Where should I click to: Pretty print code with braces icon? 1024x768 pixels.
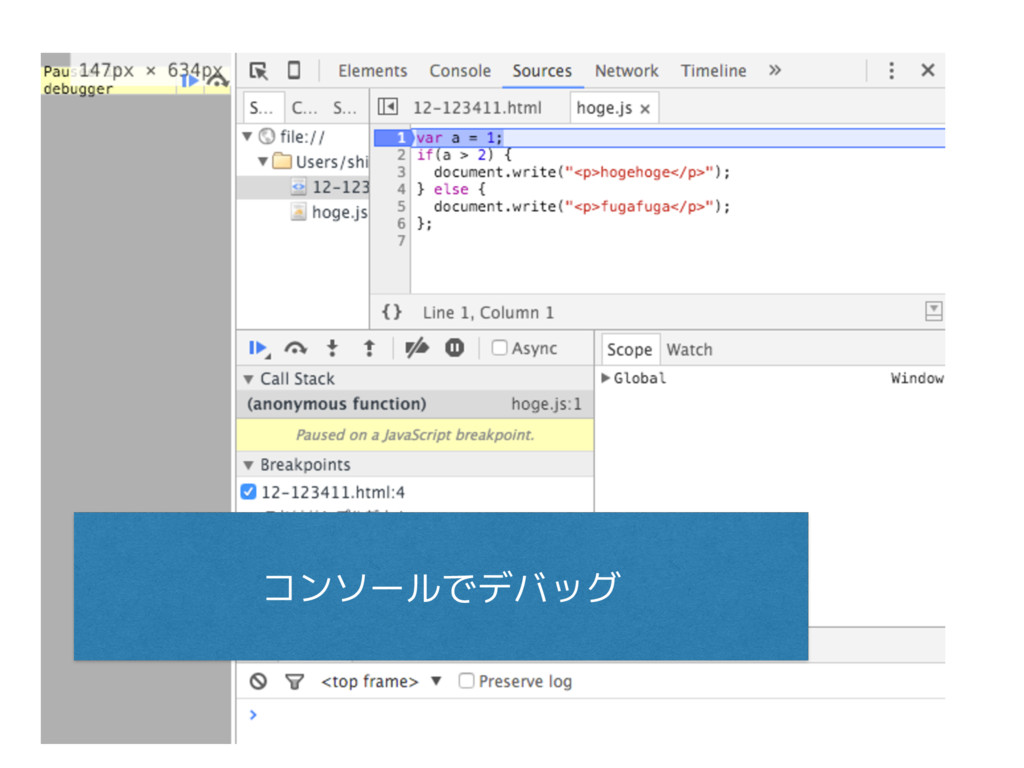(392, 312)
